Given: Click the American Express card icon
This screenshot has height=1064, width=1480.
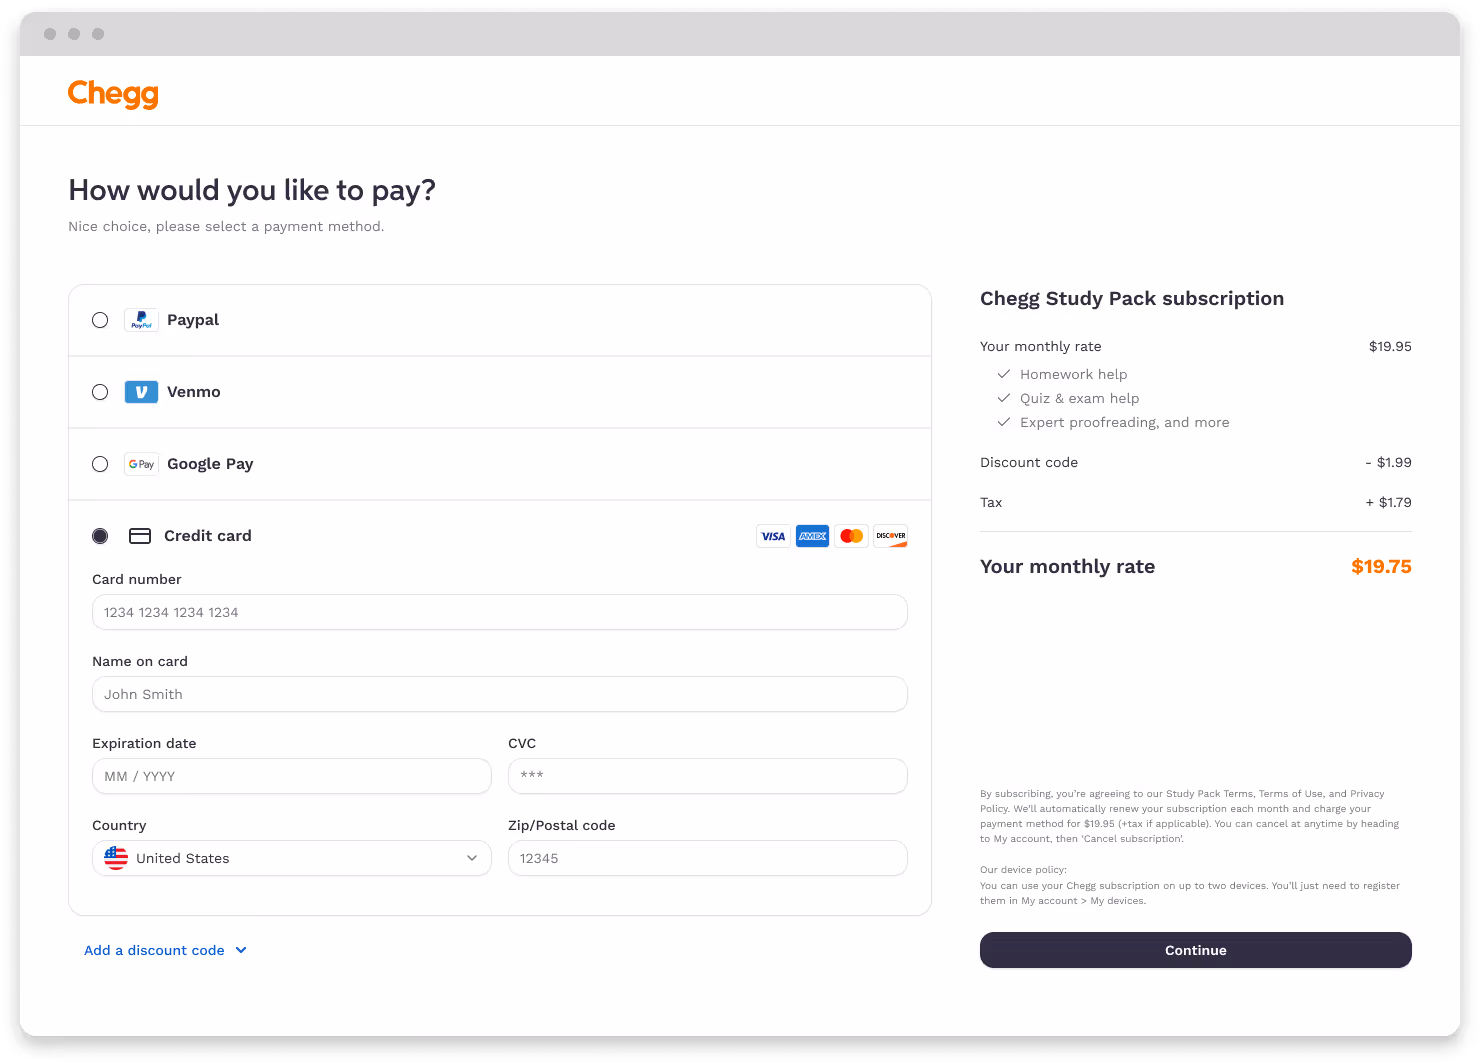Looking at the screenshot, I should [x=812, y=536].
